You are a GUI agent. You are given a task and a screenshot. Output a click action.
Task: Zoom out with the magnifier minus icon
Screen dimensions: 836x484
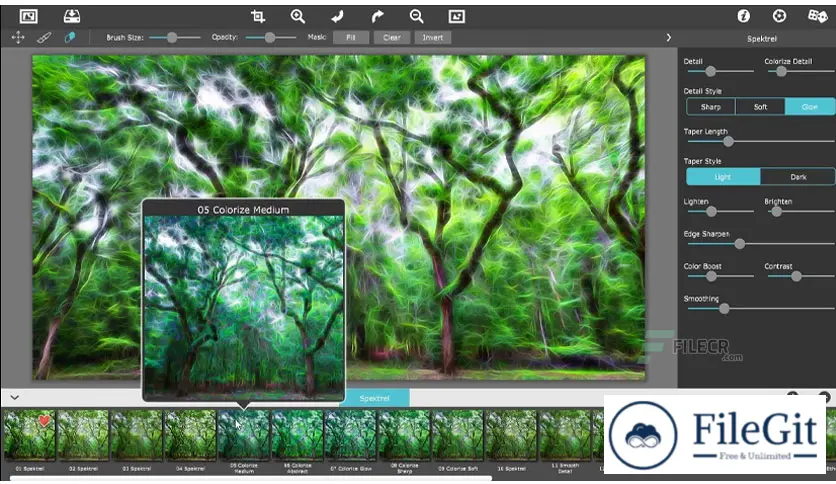pos(416,17)
